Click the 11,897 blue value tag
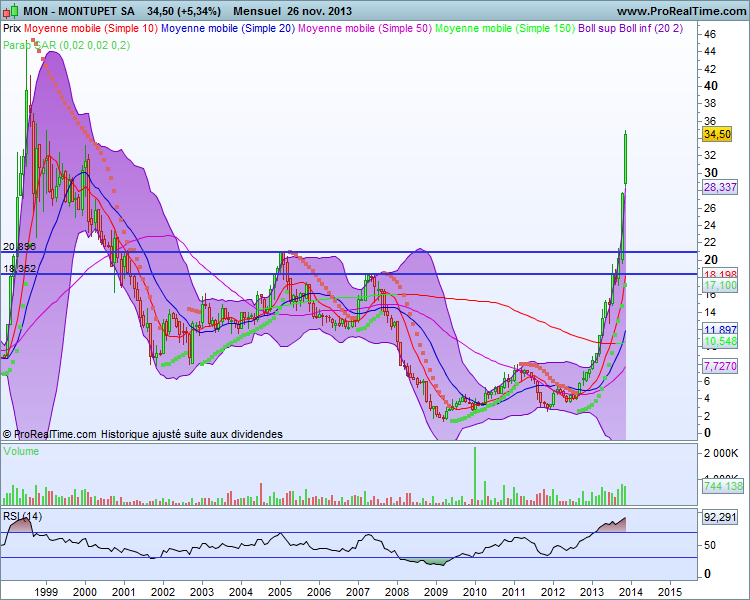Screen dimensions: 750x600 720,329
